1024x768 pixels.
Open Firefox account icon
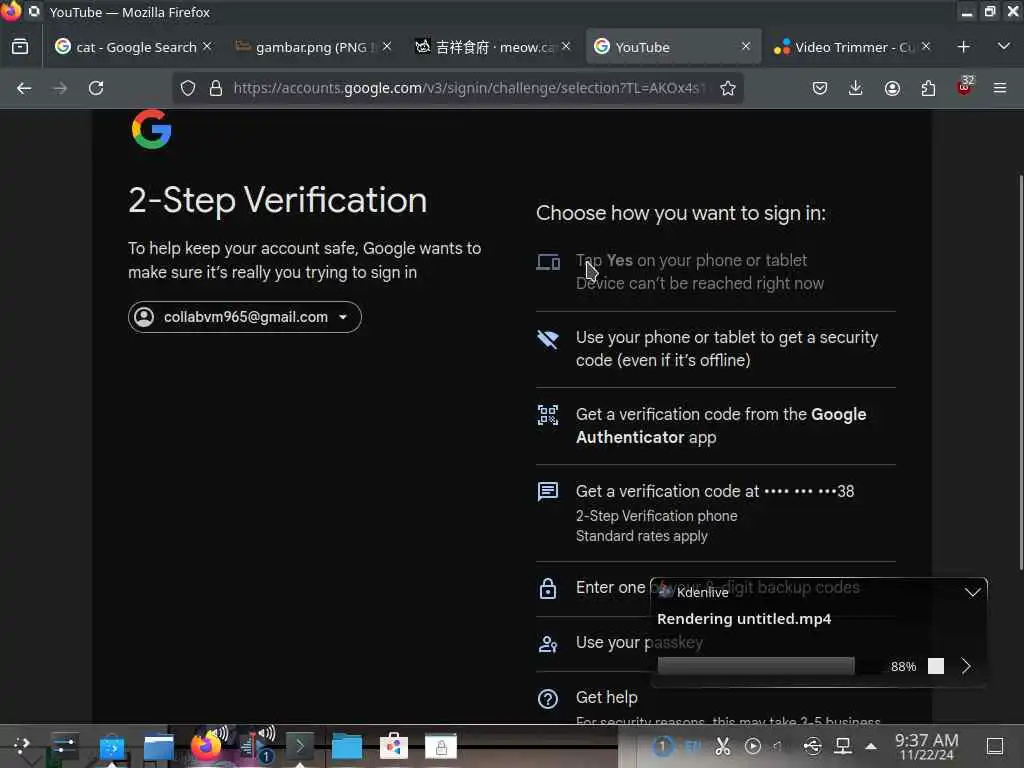[892, 88]
